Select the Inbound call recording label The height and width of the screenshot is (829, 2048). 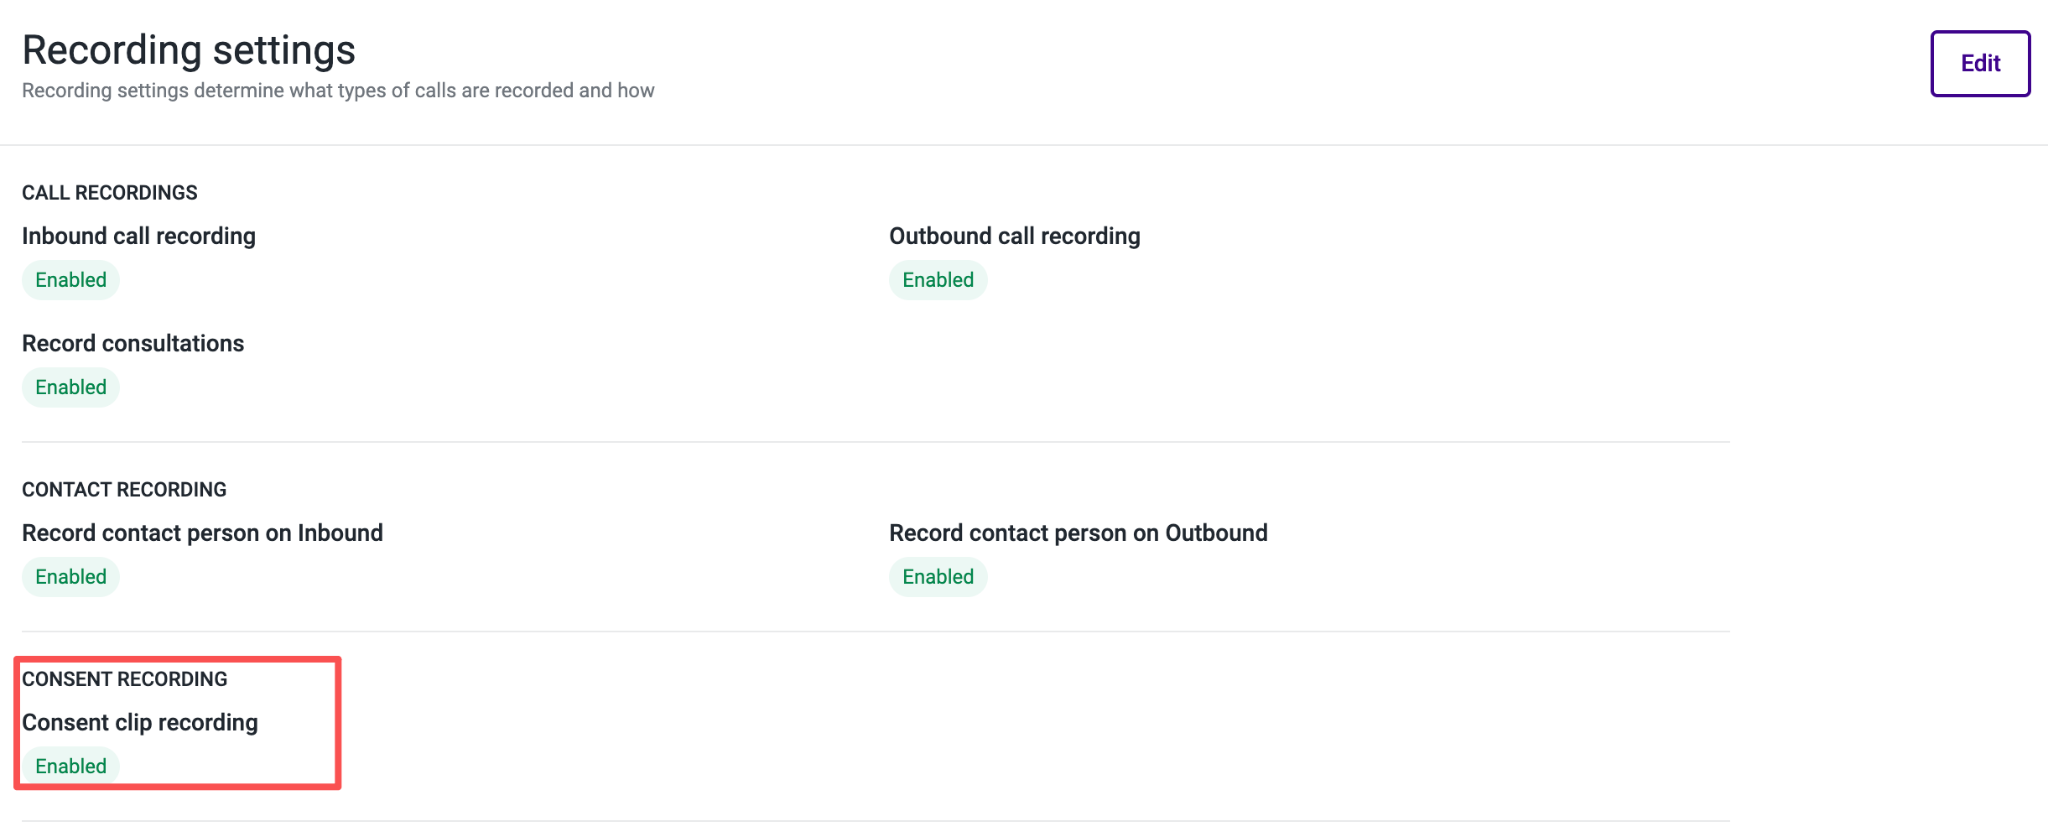tap(139, 236)
